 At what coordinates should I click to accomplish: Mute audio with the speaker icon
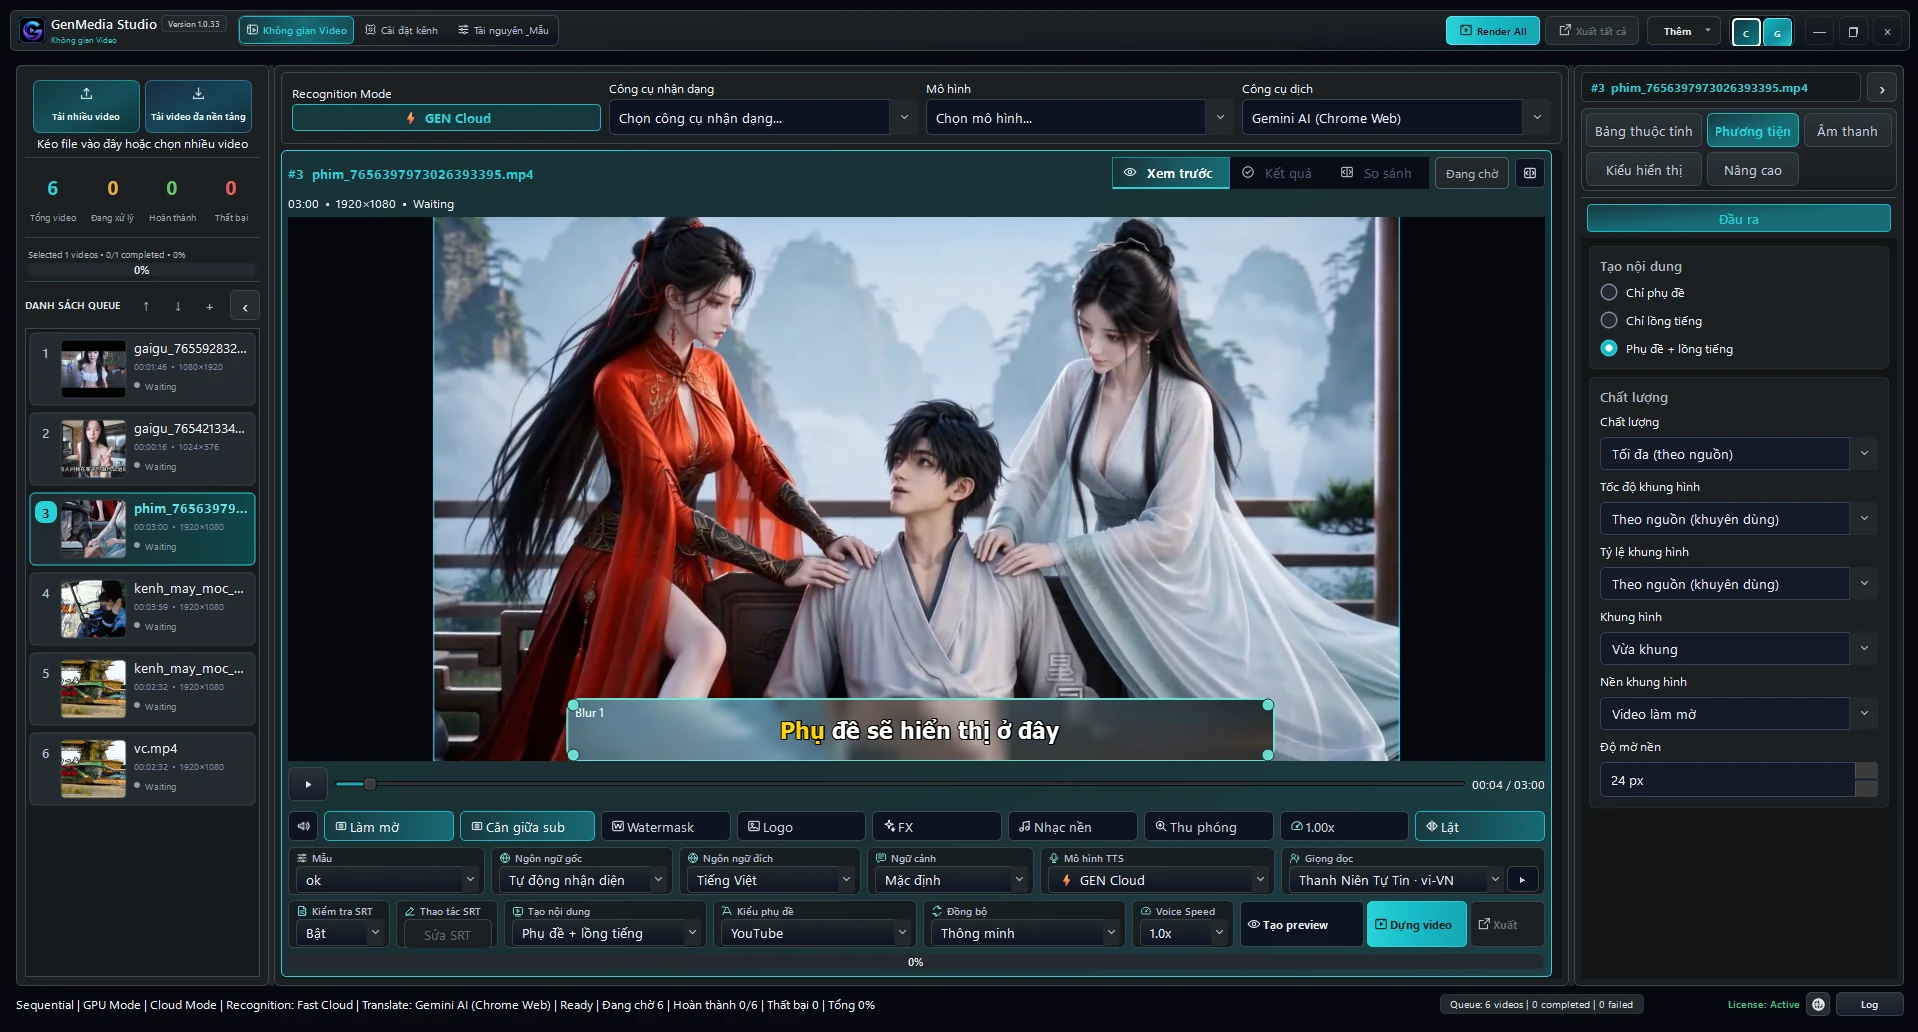tap(304, 827)
